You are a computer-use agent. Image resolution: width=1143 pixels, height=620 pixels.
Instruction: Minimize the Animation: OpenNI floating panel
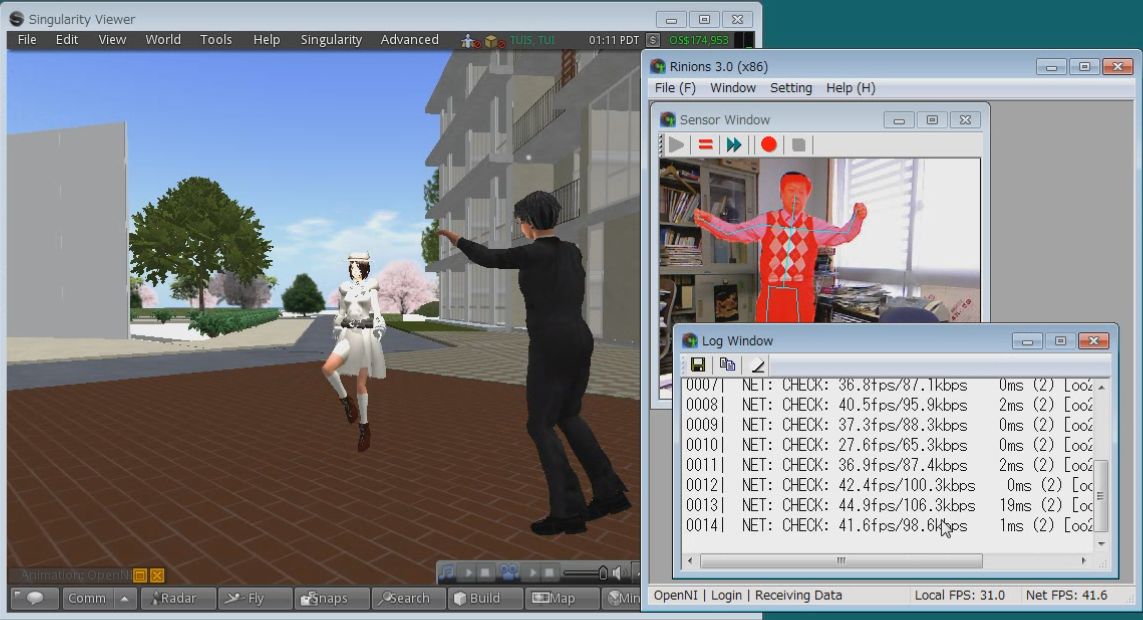click(x=140, y=575)
